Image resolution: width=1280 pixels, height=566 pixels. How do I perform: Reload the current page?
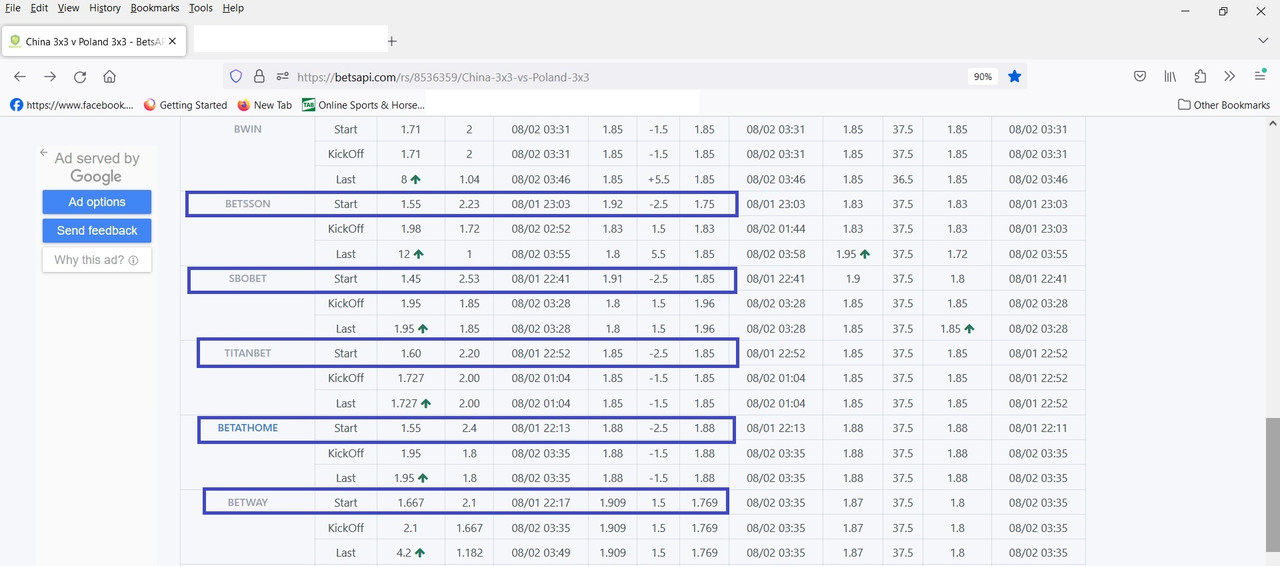(x=80, y=76)
